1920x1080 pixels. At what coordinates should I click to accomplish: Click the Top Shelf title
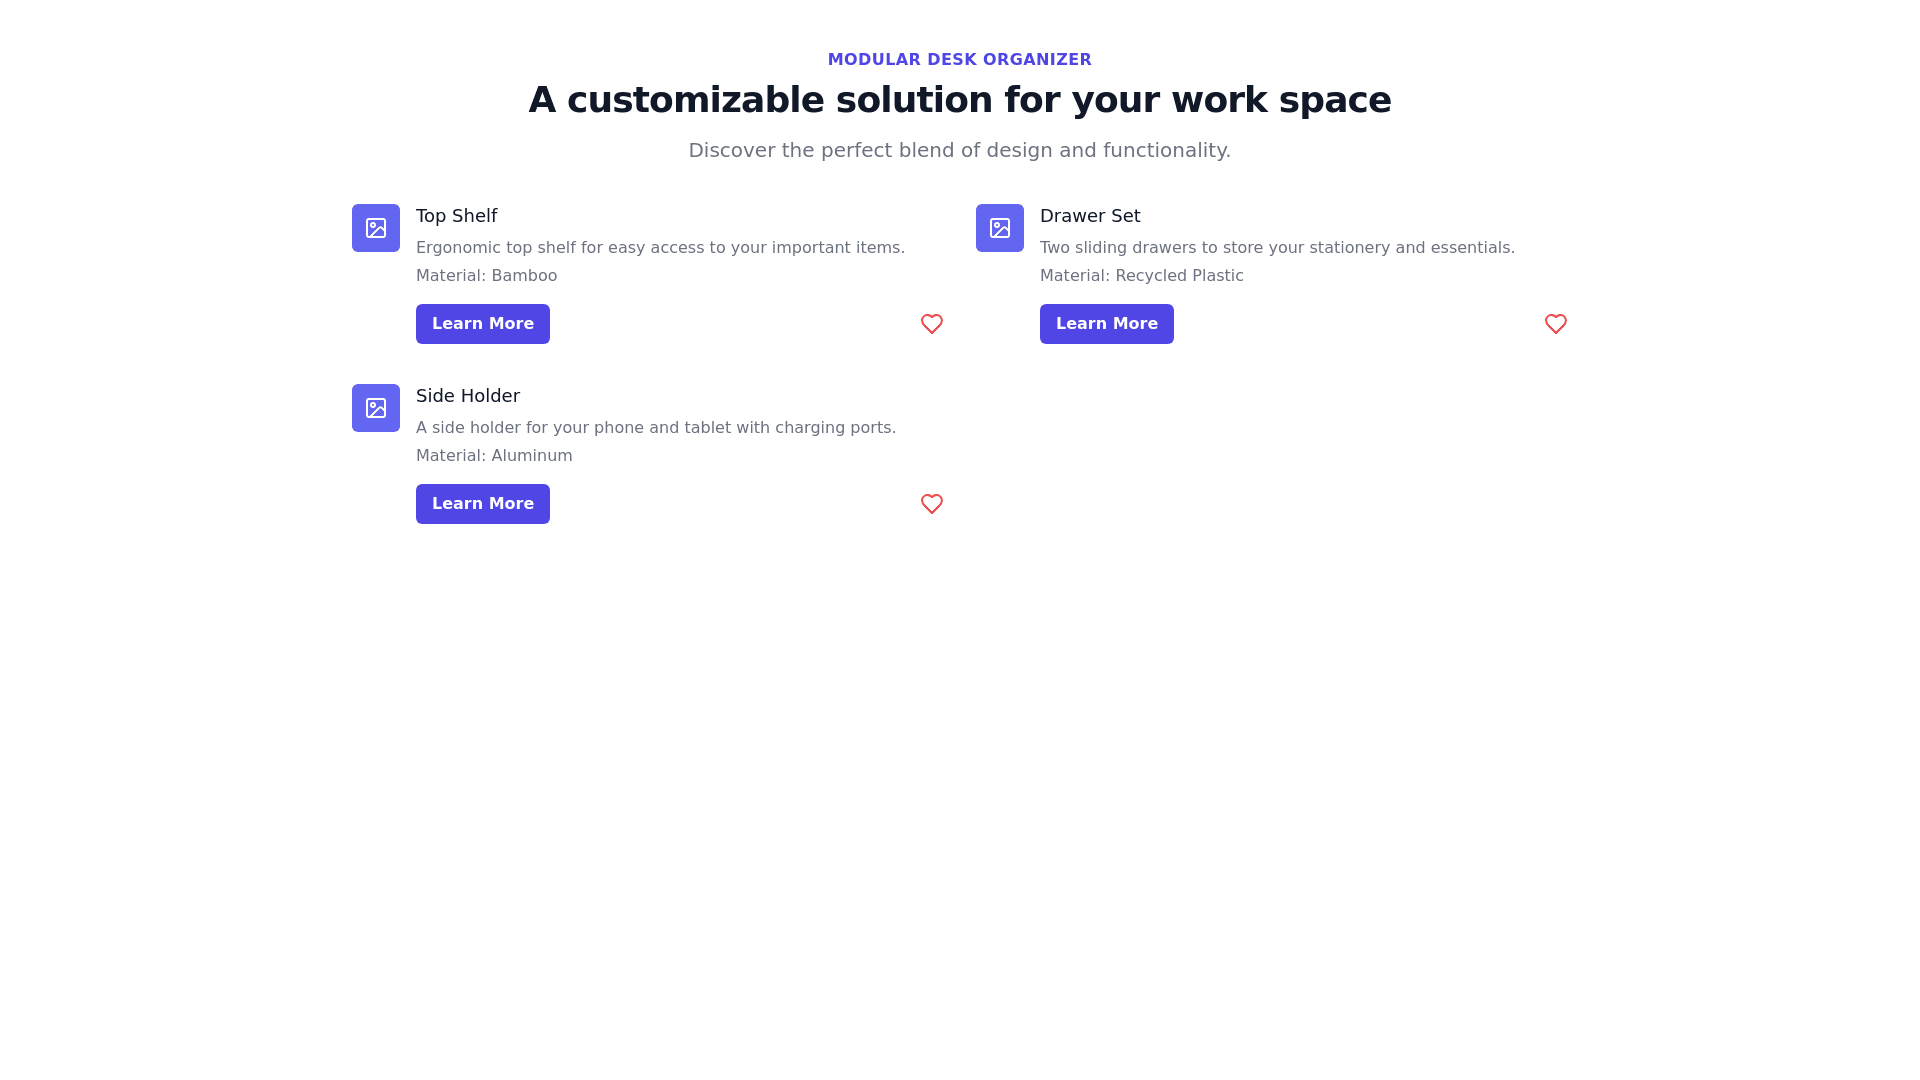click(x=456, y=216)
